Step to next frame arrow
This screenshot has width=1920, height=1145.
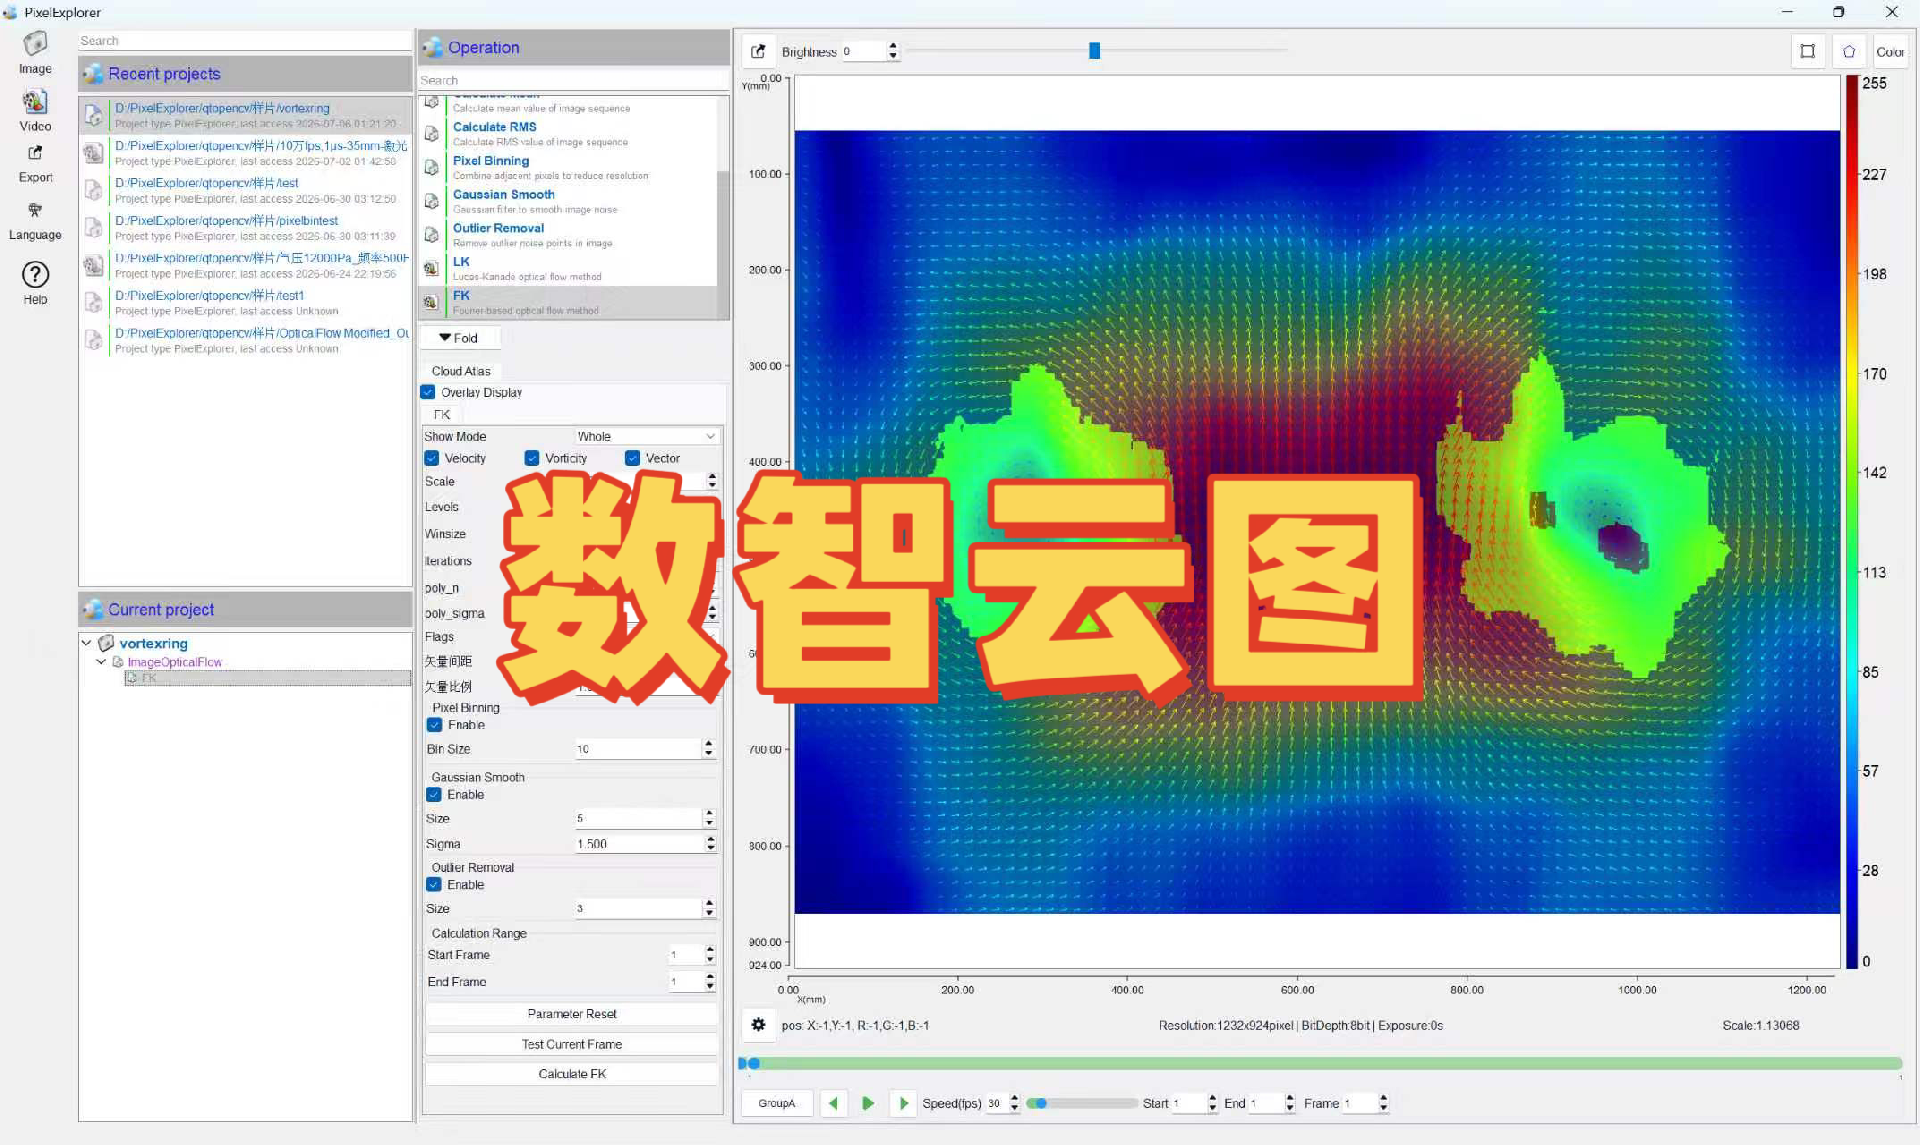[904, 1103]
